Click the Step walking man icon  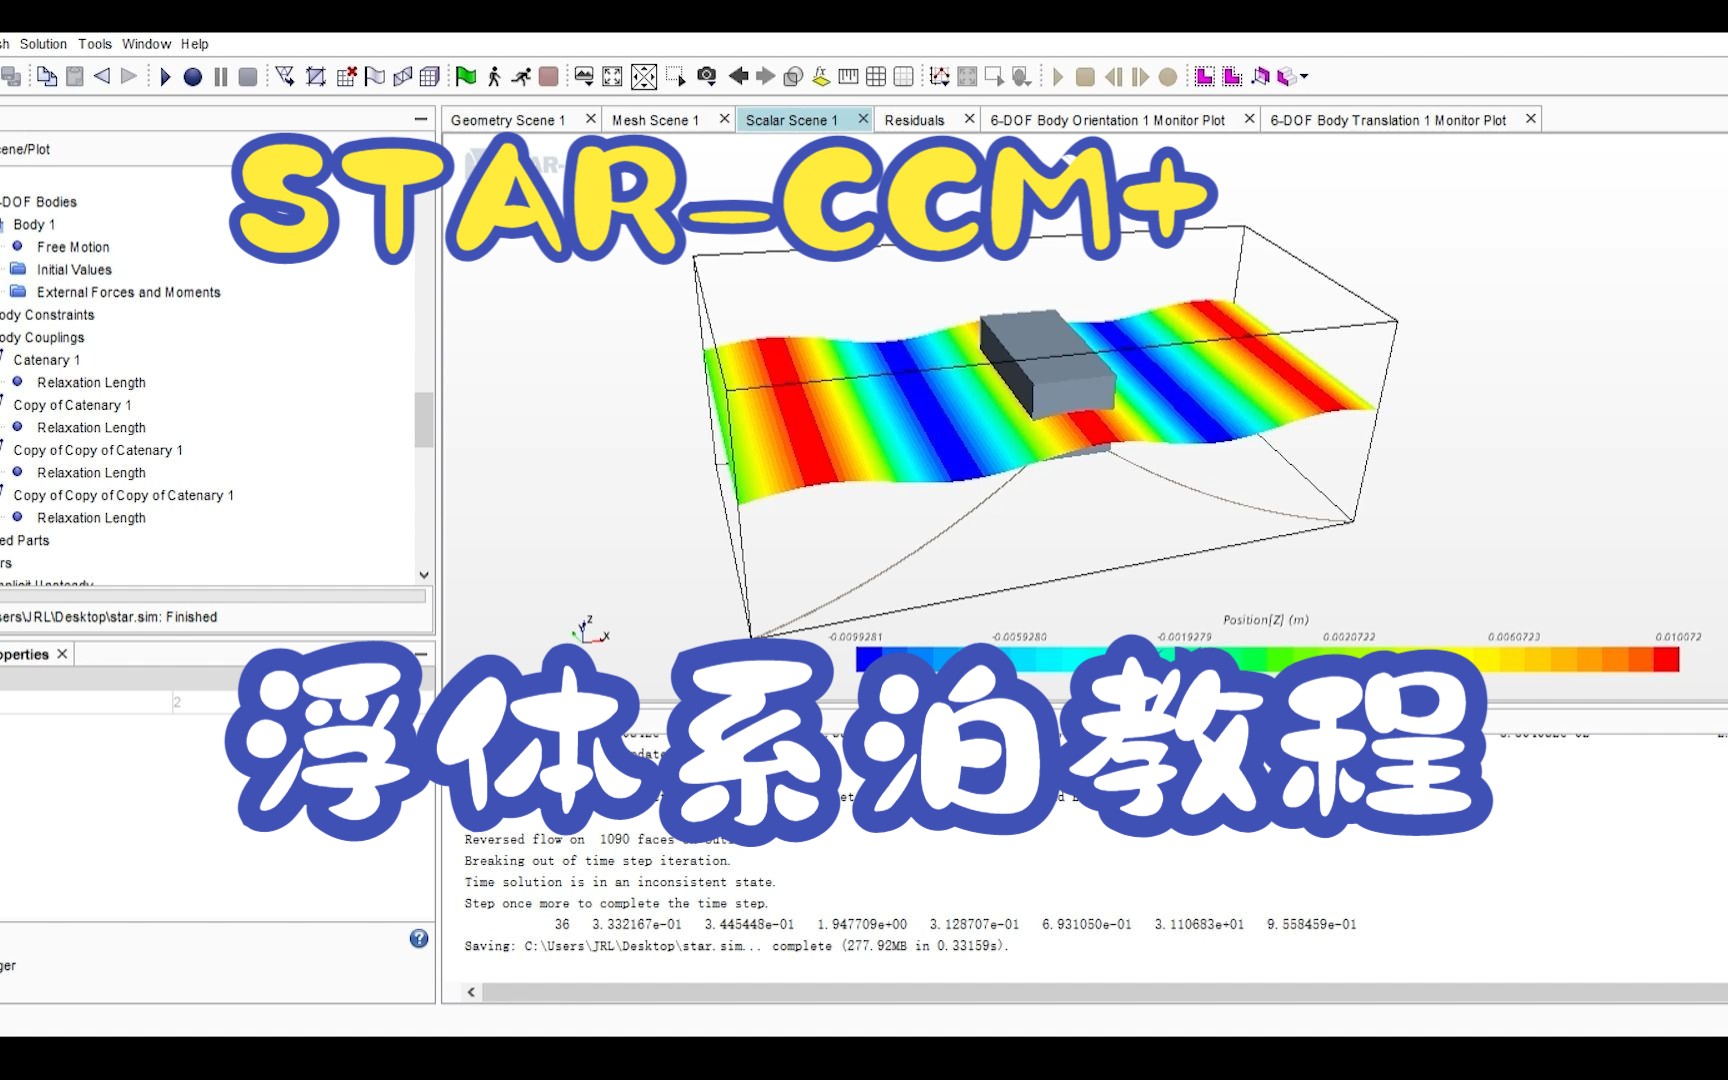coord(494,76)
